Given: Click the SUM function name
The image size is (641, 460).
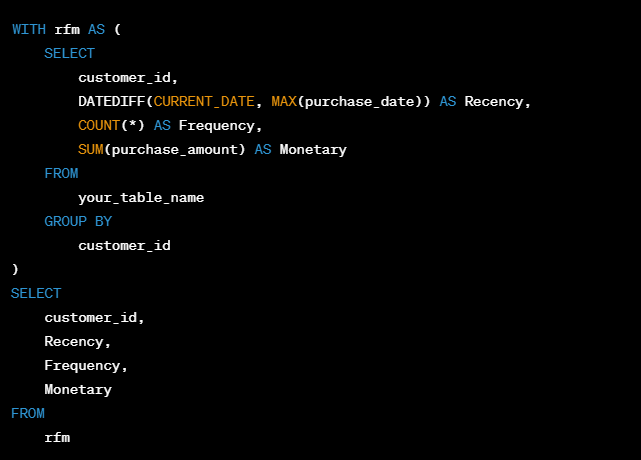Looking at the screenshot, I should (90, 149).
